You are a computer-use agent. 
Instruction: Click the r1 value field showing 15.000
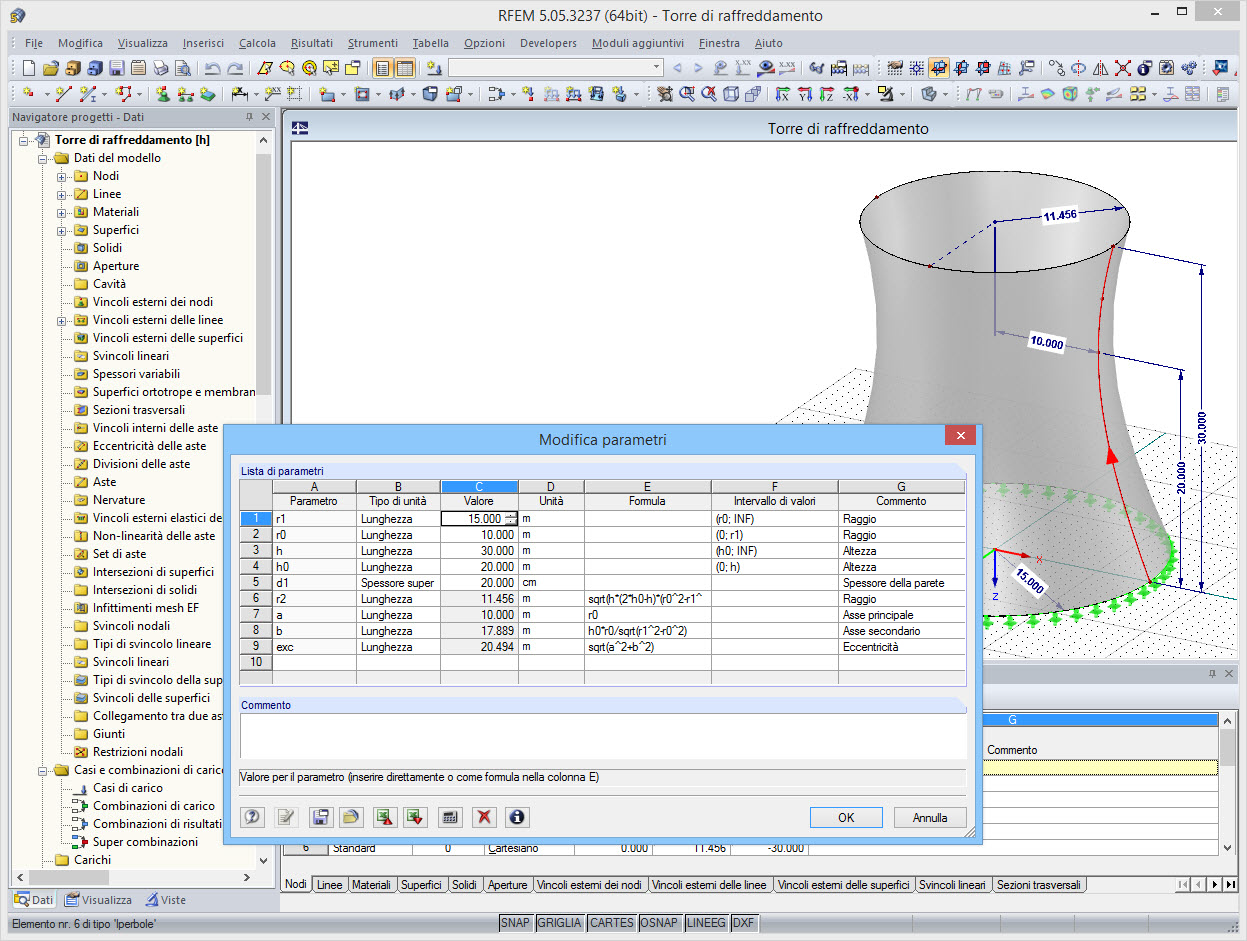tap(477, 519)
